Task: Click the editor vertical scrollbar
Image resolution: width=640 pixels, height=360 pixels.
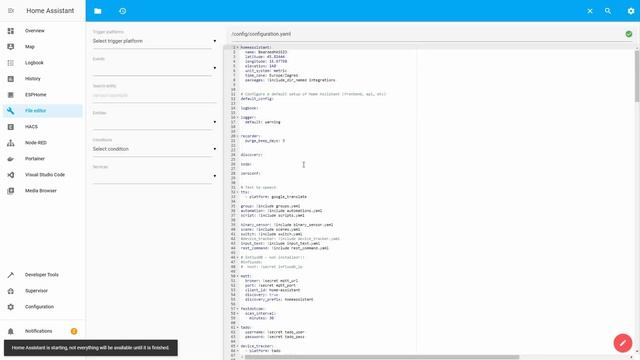Action: pos(637,76)
